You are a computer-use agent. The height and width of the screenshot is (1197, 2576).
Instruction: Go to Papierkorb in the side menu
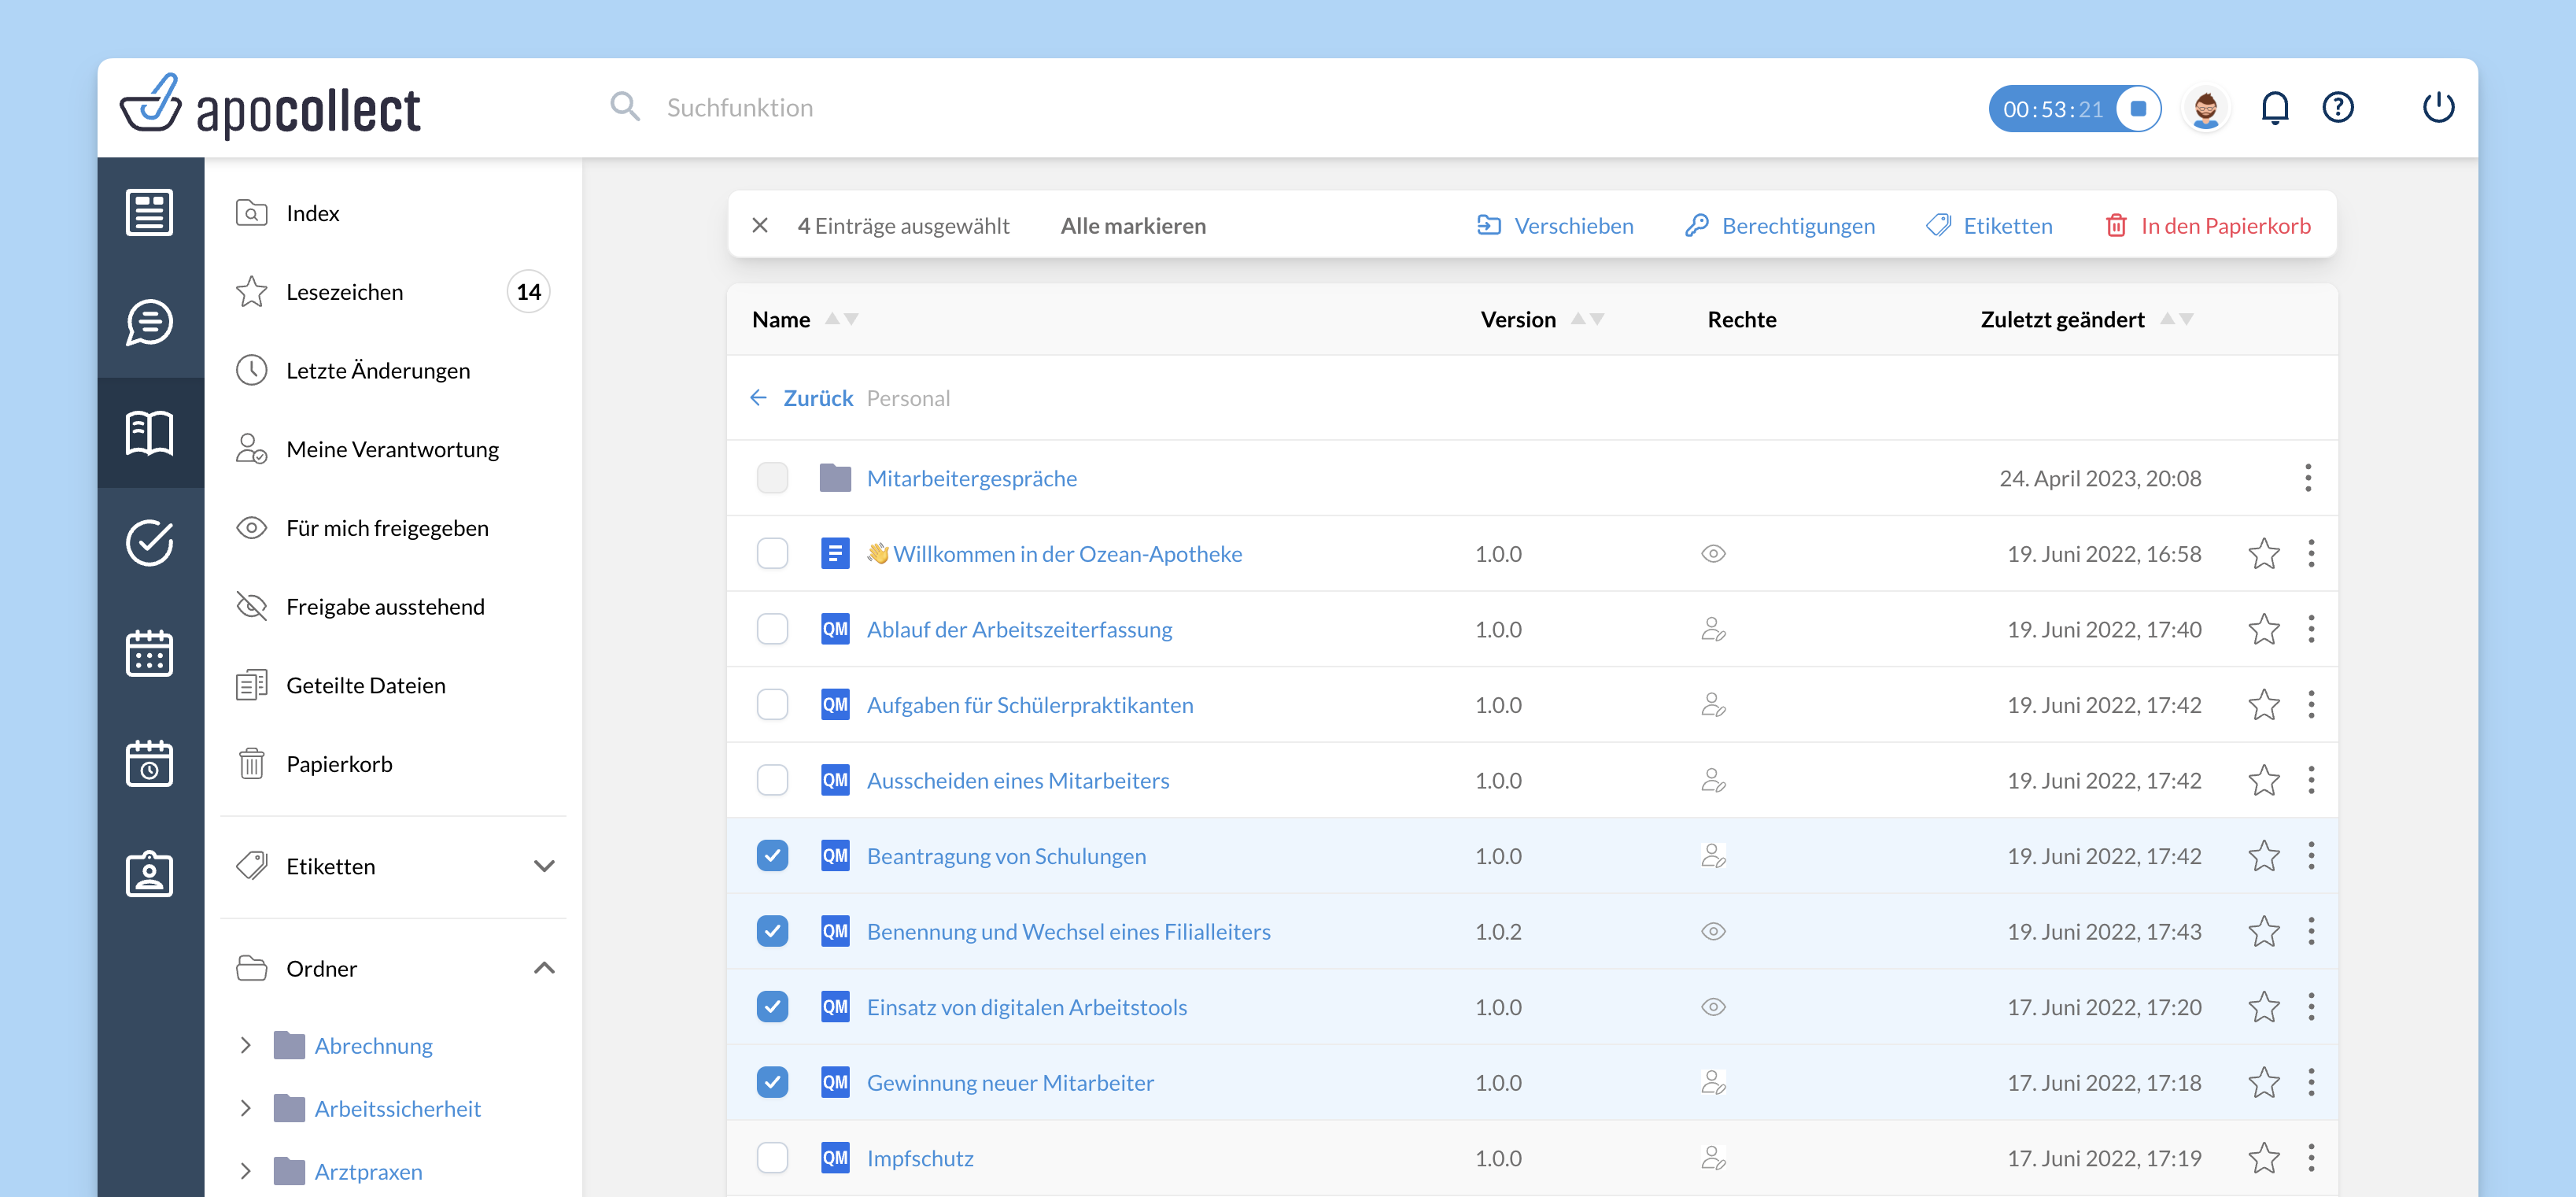click(339, 764)
